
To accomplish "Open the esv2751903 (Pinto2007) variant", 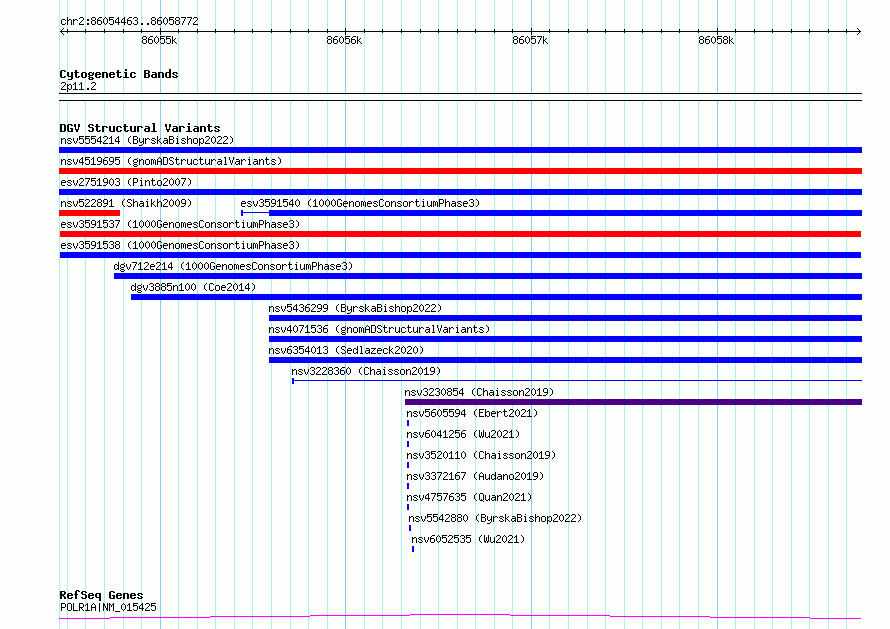I will [x=126, y=182].
